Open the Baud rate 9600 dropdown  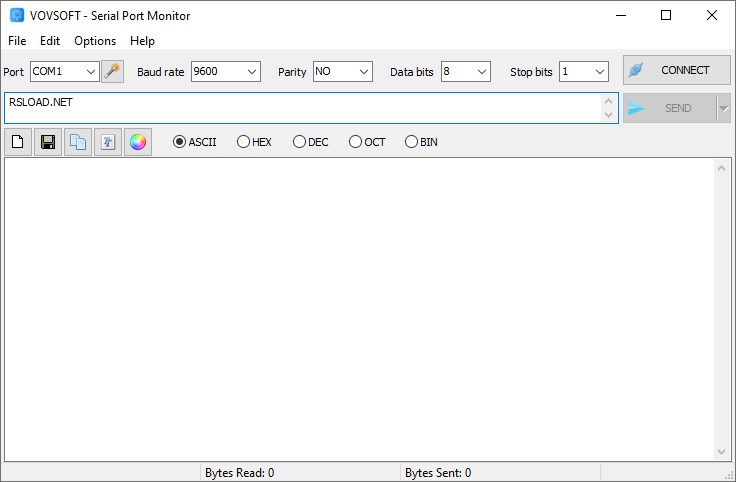coord(226,71)
